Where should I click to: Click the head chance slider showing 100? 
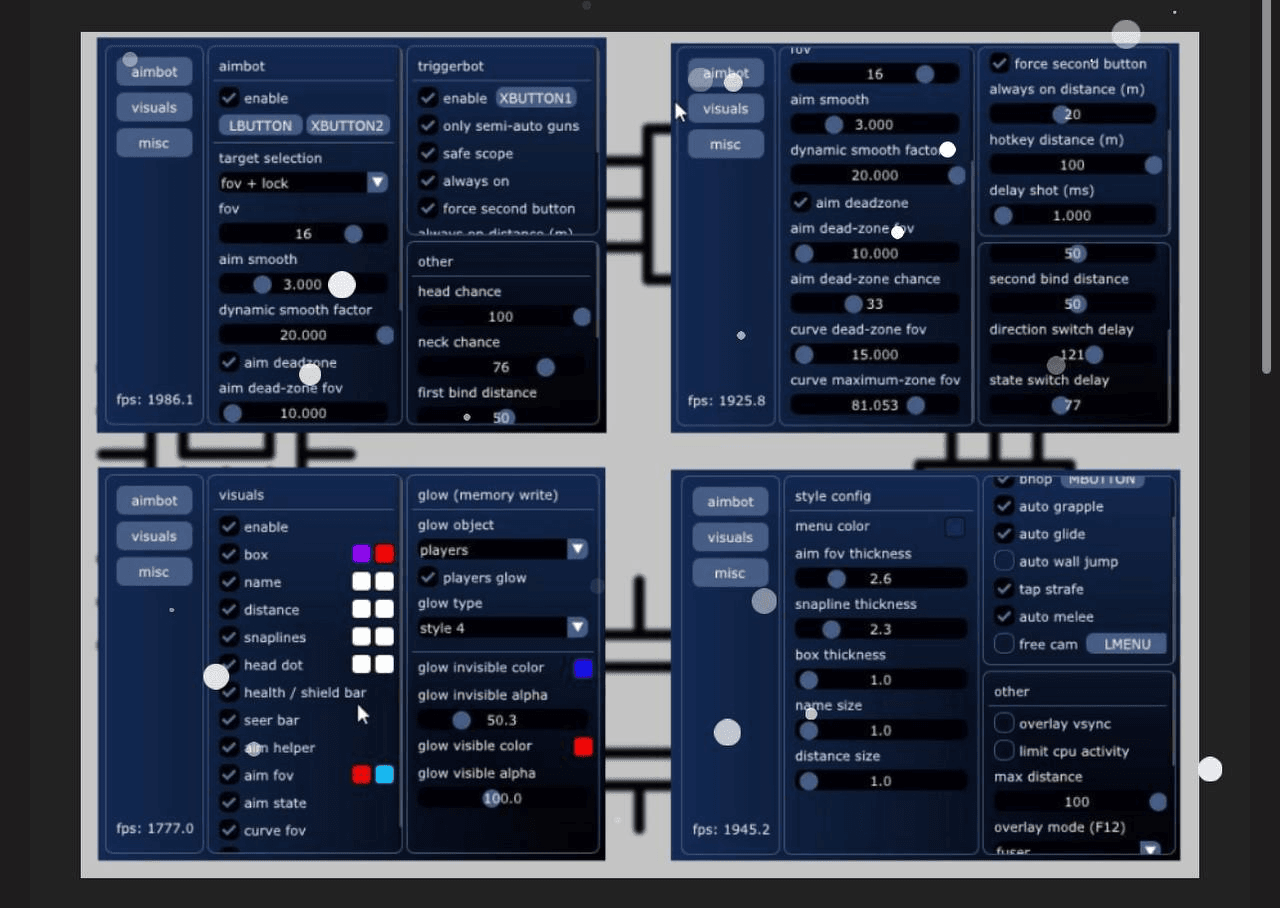tap(503, 316)
